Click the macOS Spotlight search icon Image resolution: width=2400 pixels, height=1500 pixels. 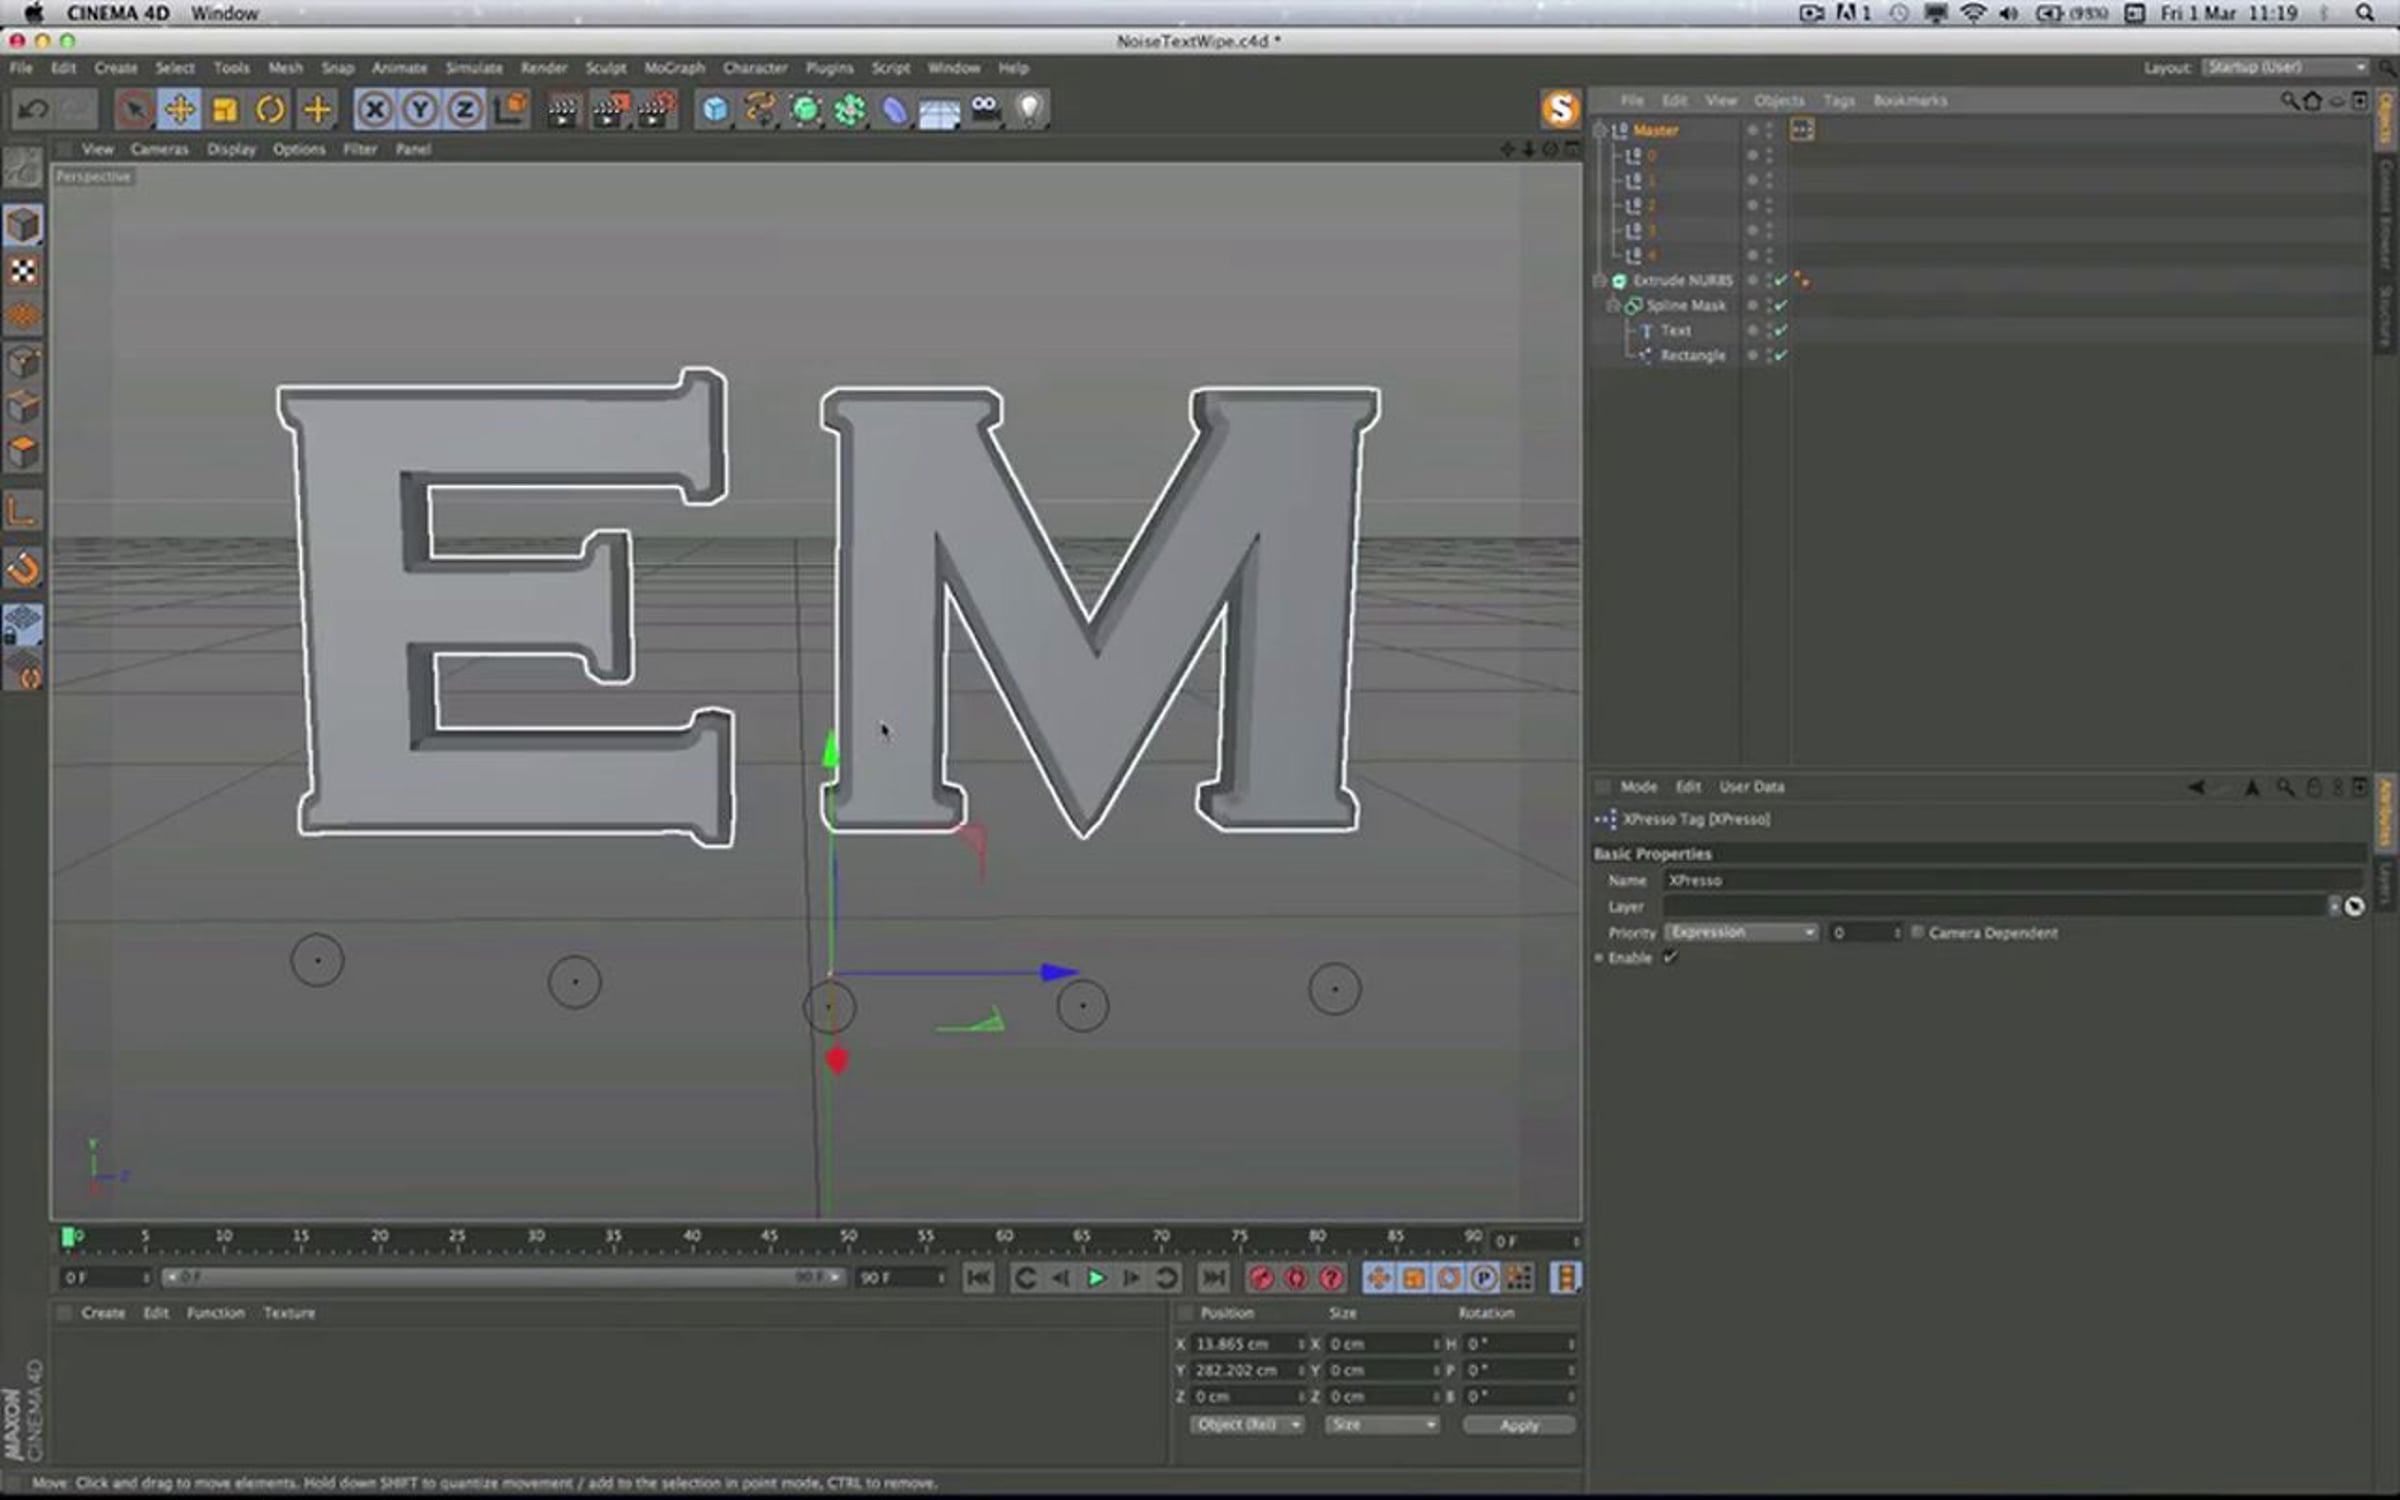point(2364,13)
